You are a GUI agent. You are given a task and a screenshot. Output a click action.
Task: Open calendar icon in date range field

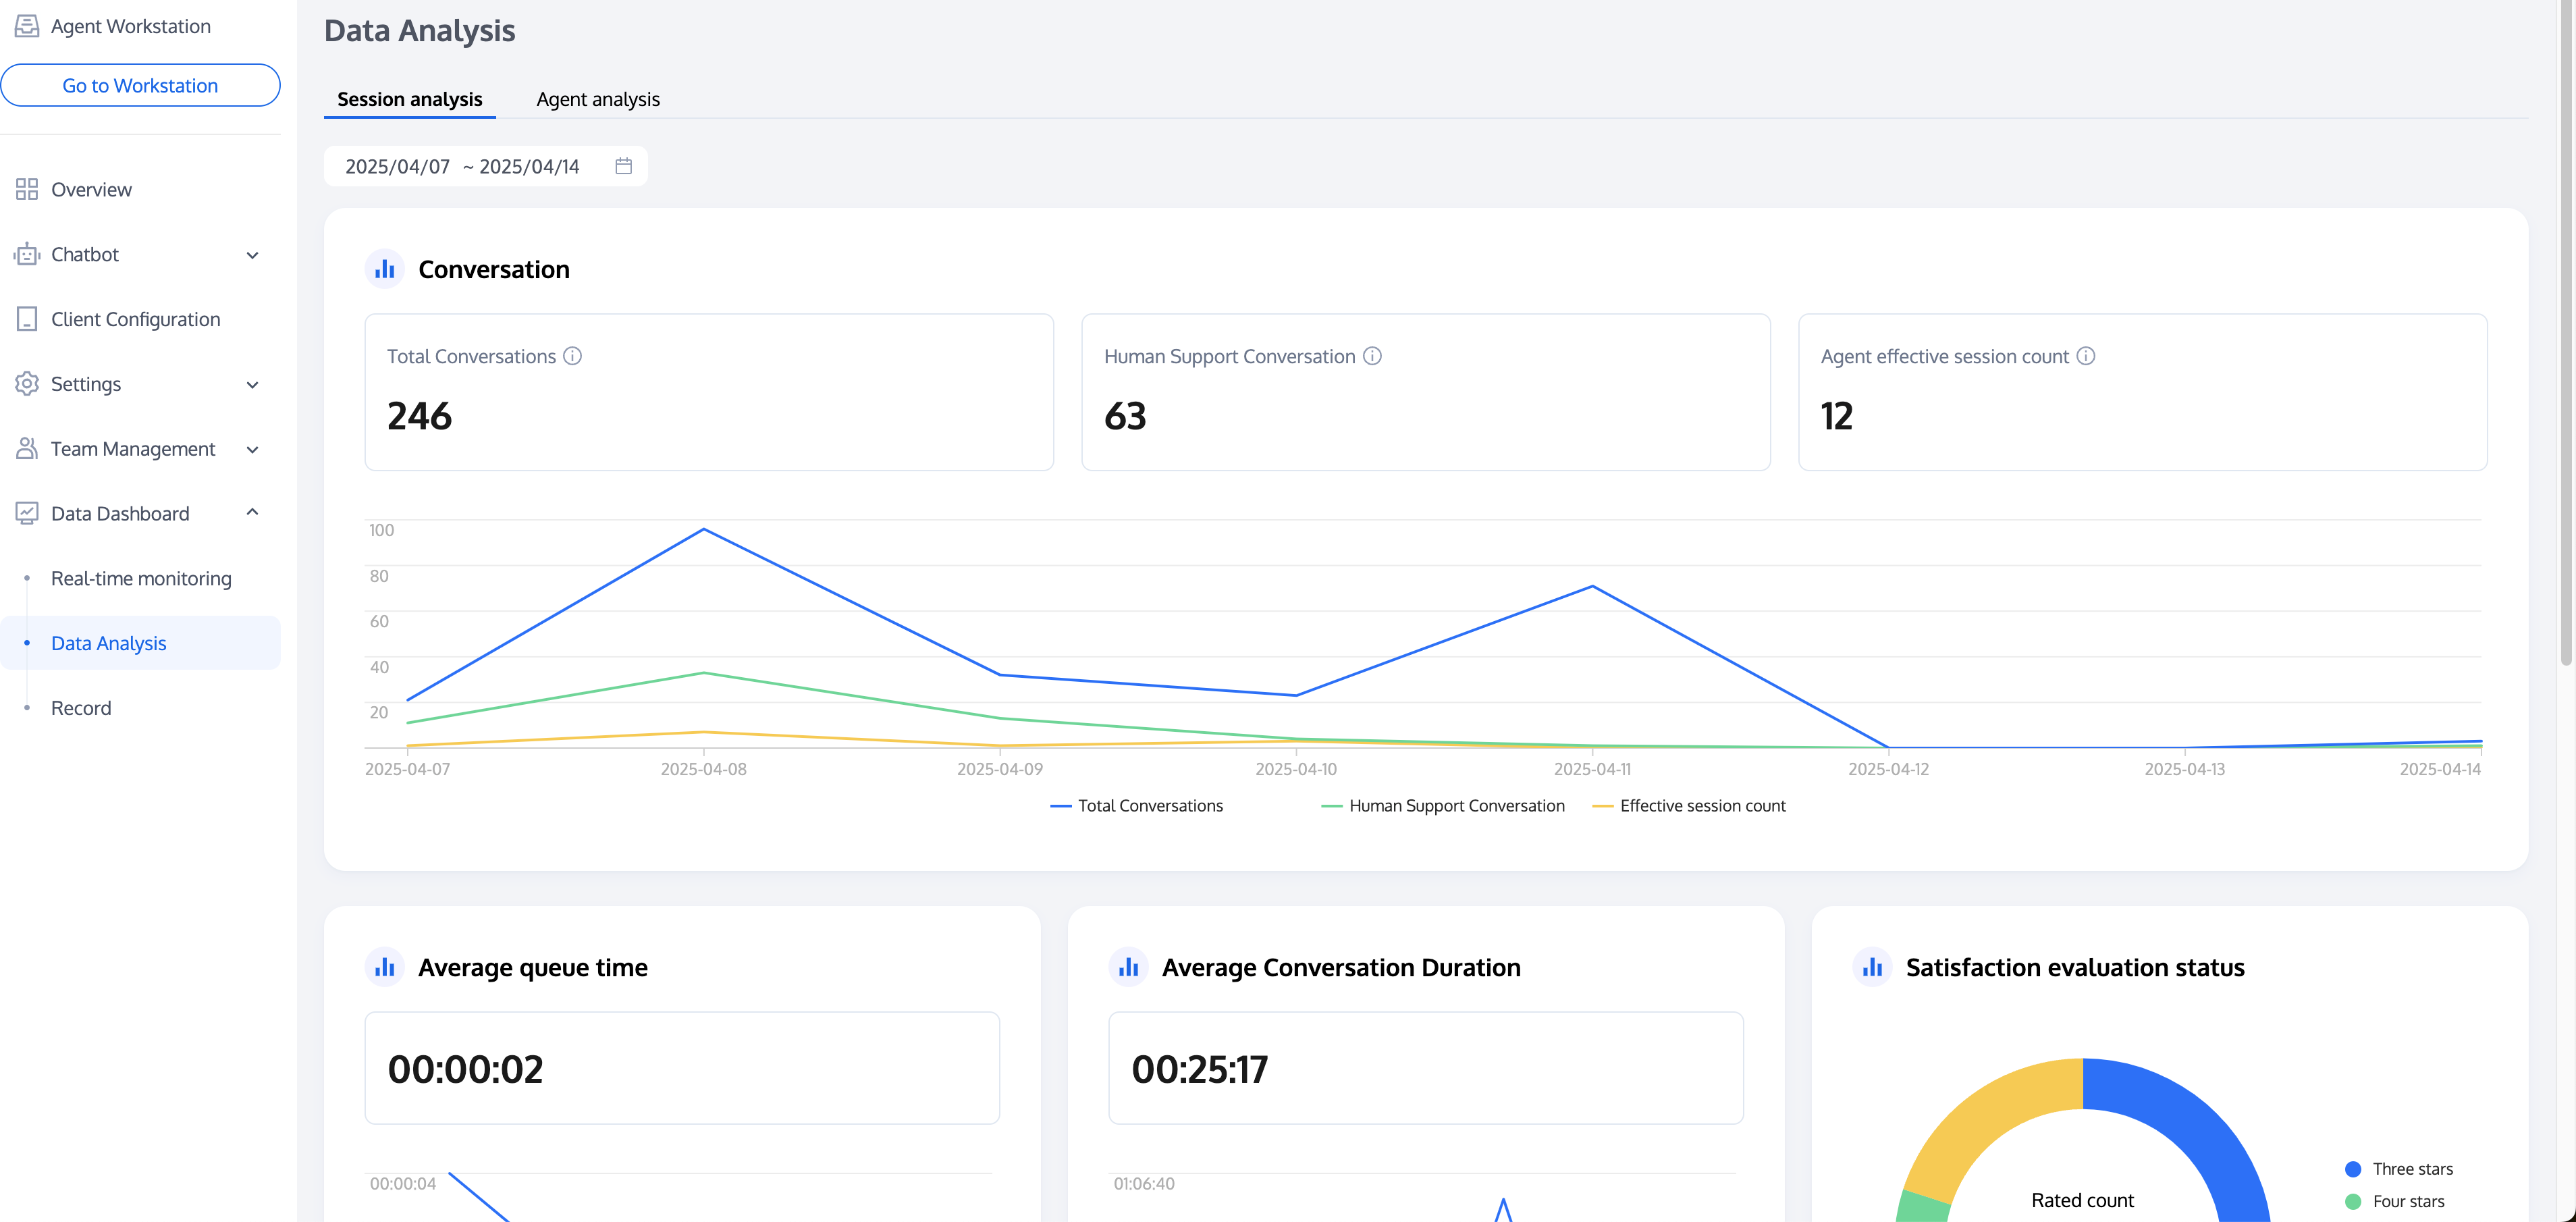(623, 166)
